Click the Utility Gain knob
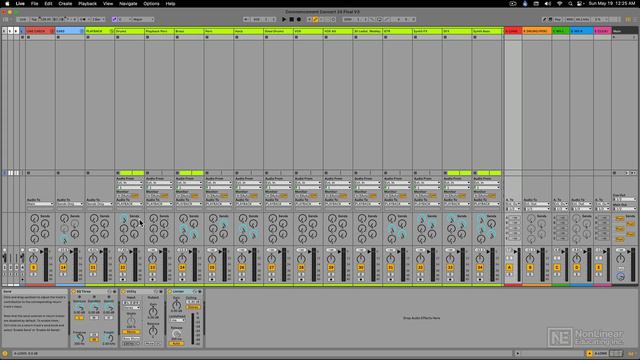 [x=153, y=312]
